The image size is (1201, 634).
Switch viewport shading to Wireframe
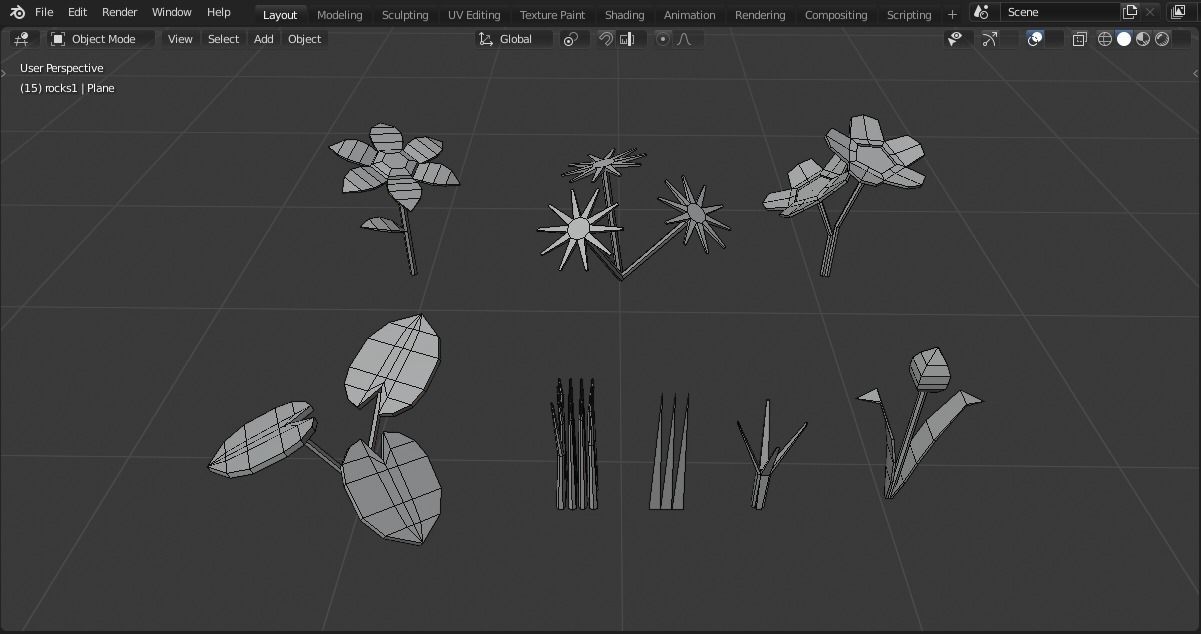click(x=1105, y=39)
